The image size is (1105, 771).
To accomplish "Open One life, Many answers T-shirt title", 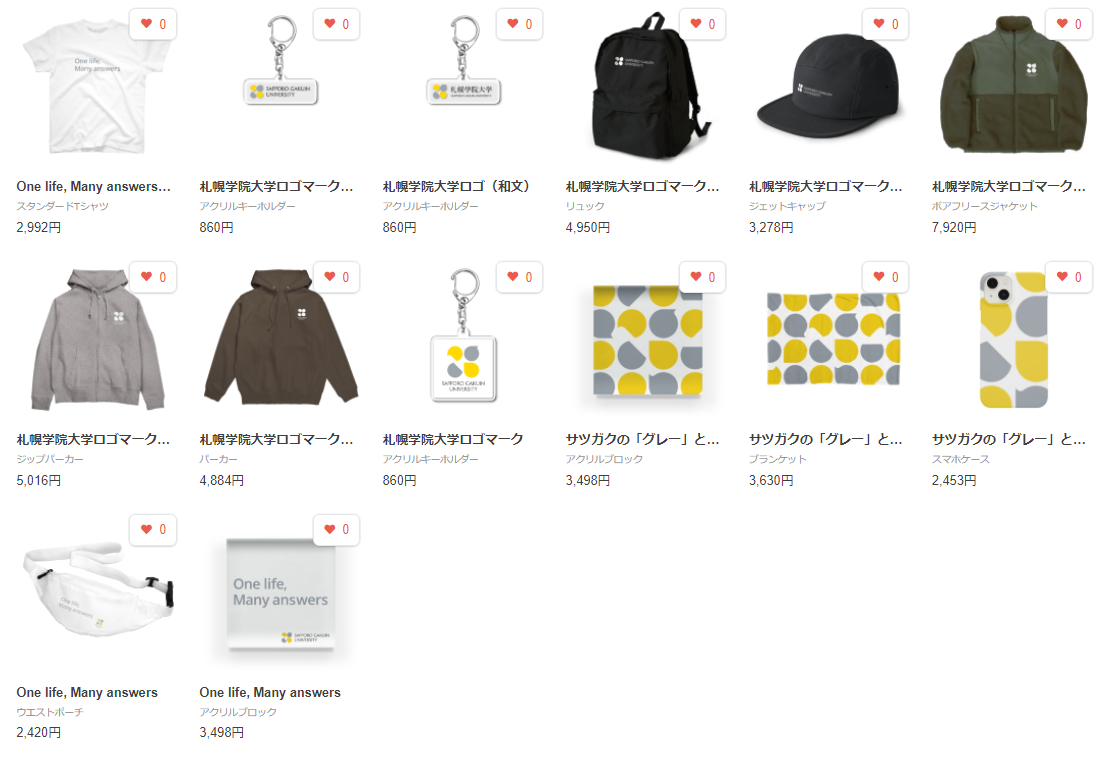I will (94, 187).
